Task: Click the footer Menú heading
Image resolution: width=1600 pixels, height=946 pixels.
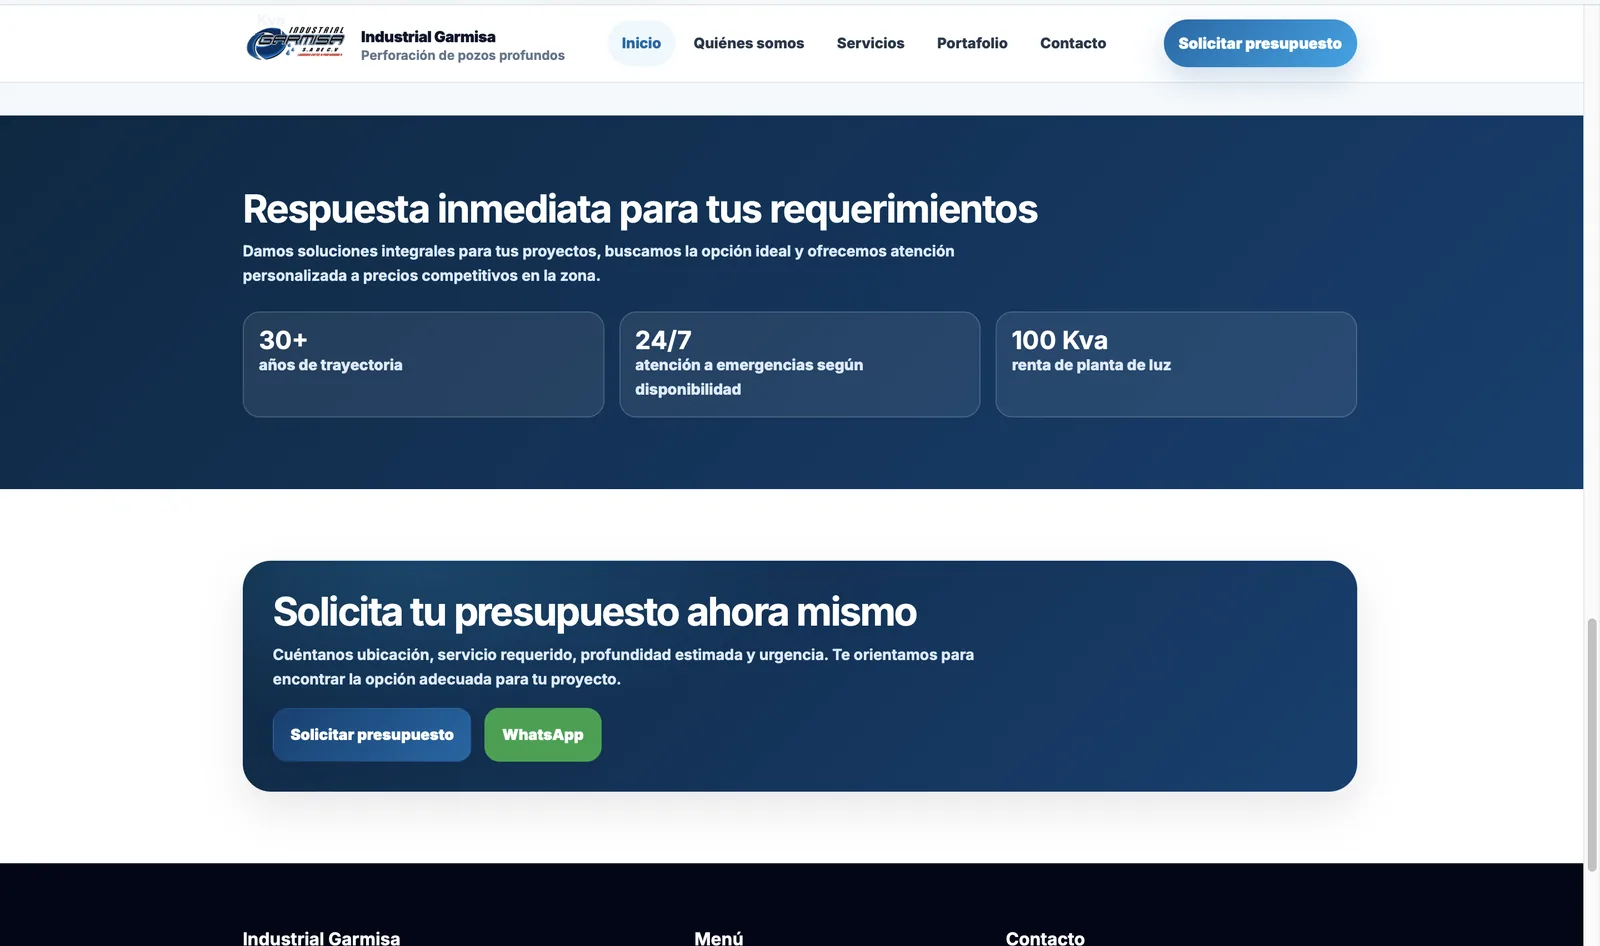Action: click(719, 938)
